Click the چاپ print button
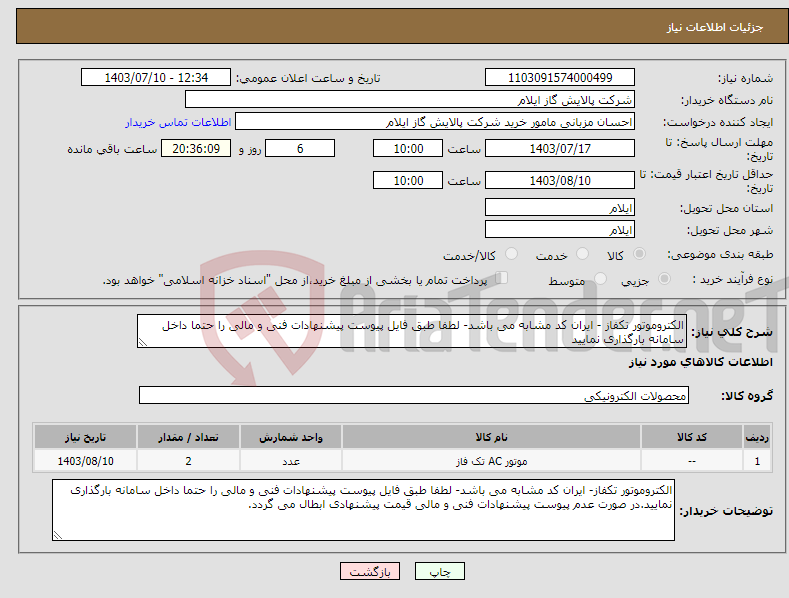 coord(440,571)
